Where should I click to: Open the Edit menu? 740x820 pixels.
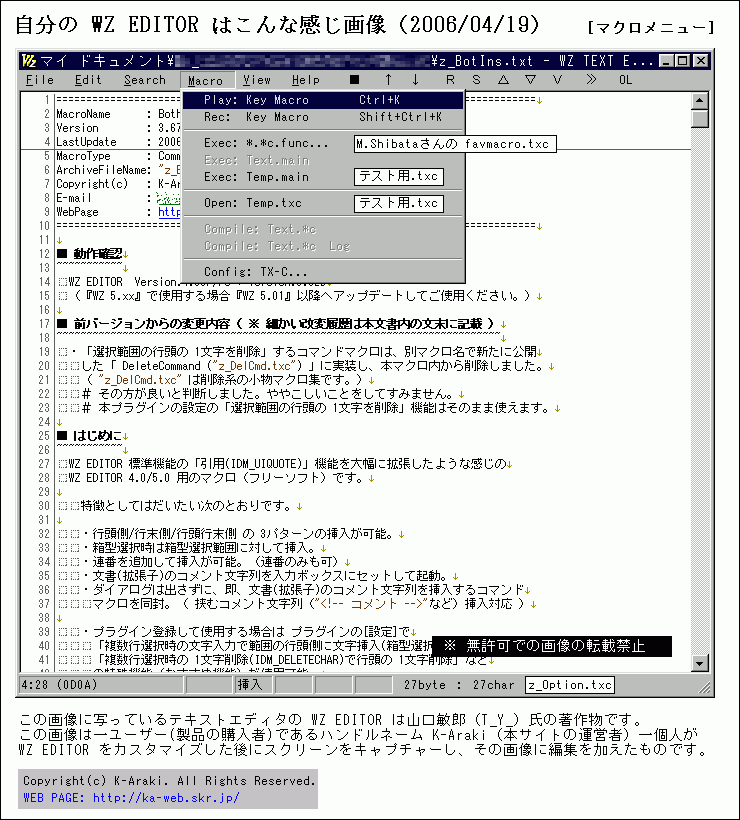88,80
